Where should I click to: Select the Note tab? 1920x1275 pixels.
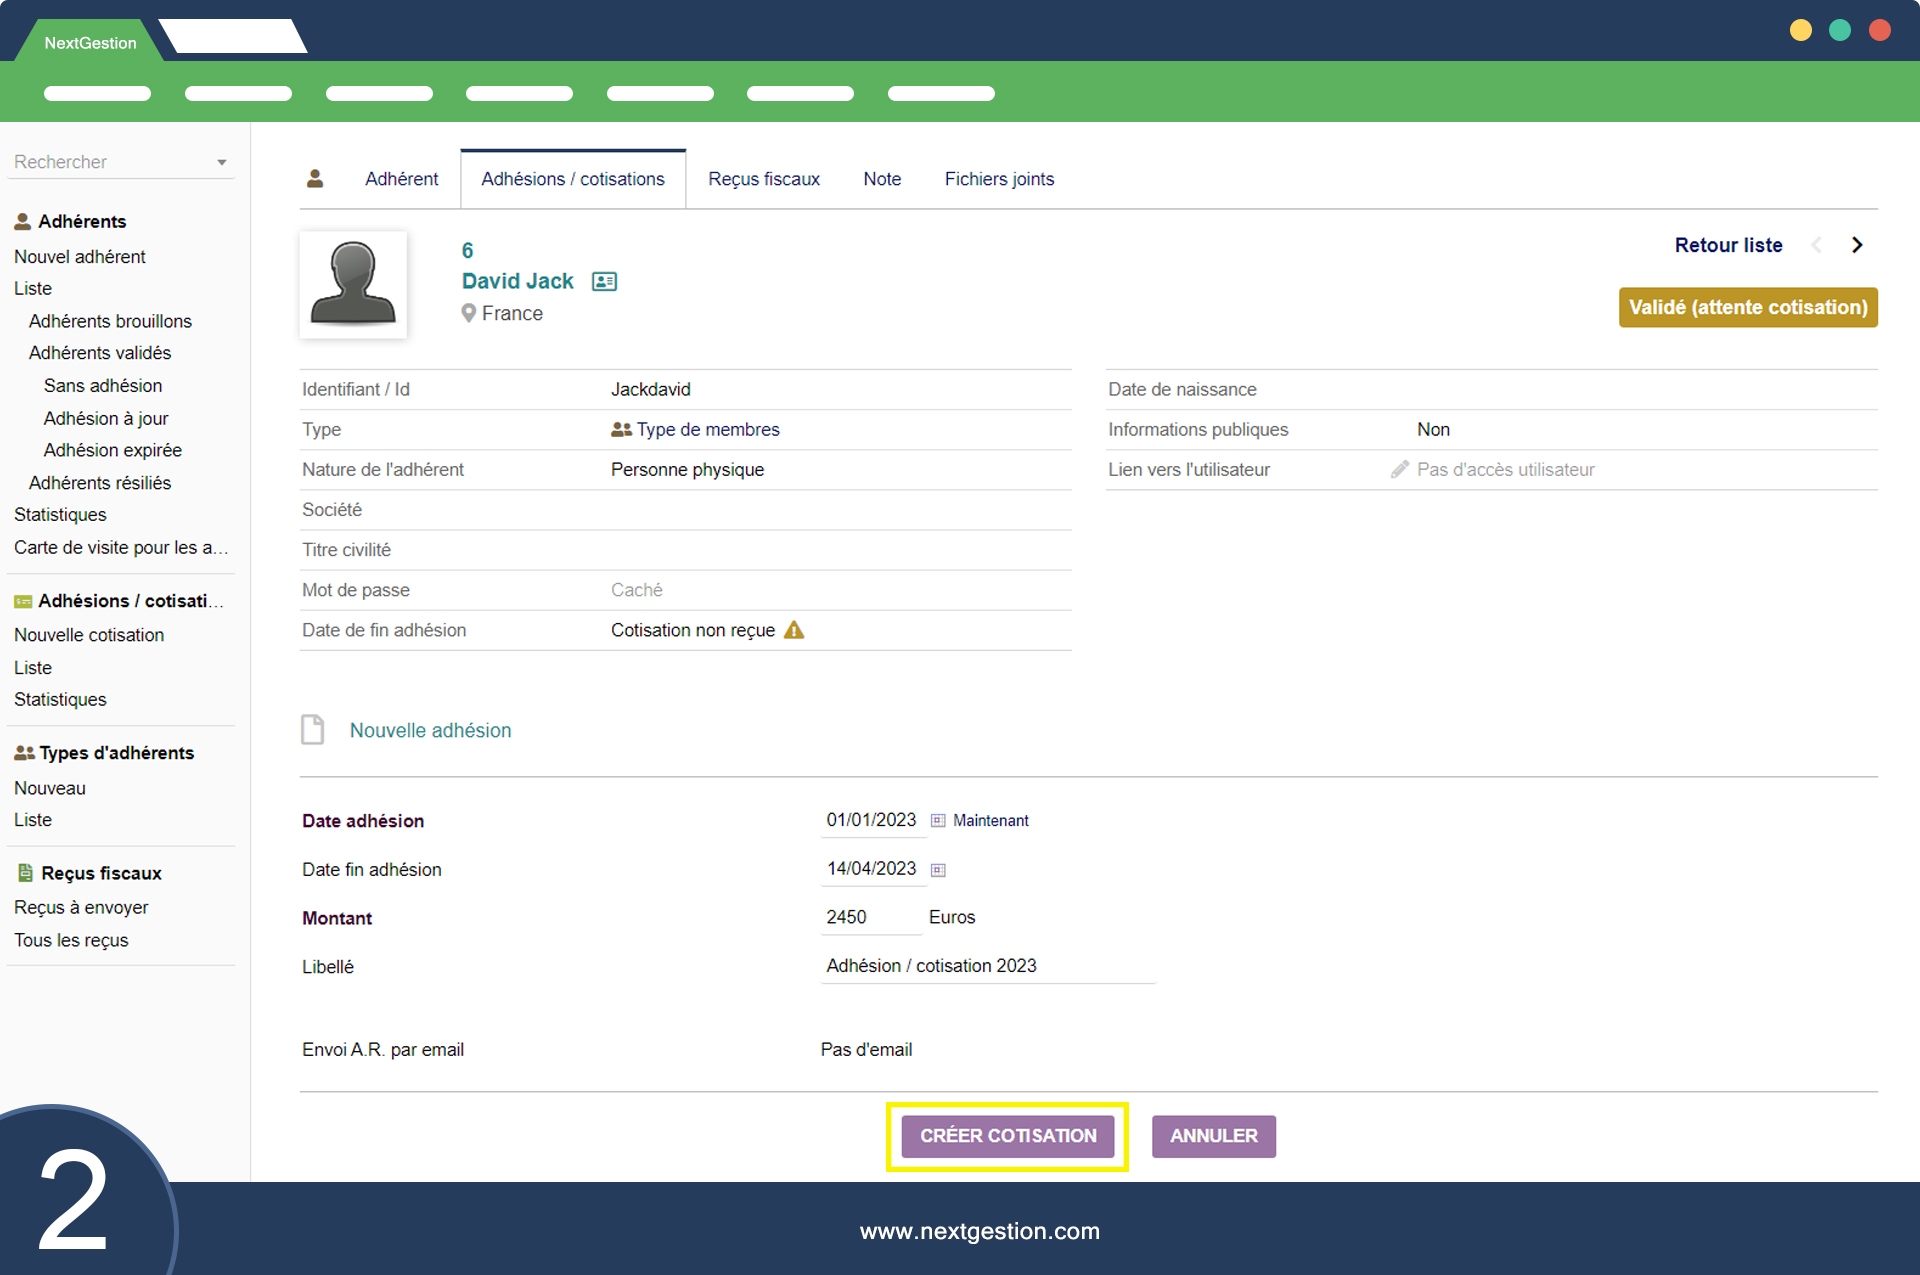click(881, 179)
